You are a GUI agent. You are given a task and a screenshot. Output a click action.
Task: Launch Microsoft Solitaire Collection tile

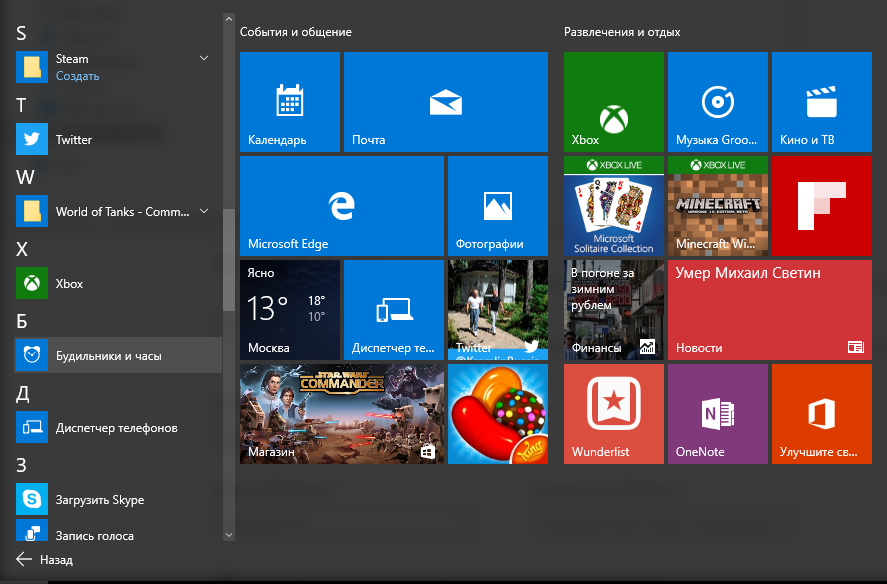click(614, 206)
